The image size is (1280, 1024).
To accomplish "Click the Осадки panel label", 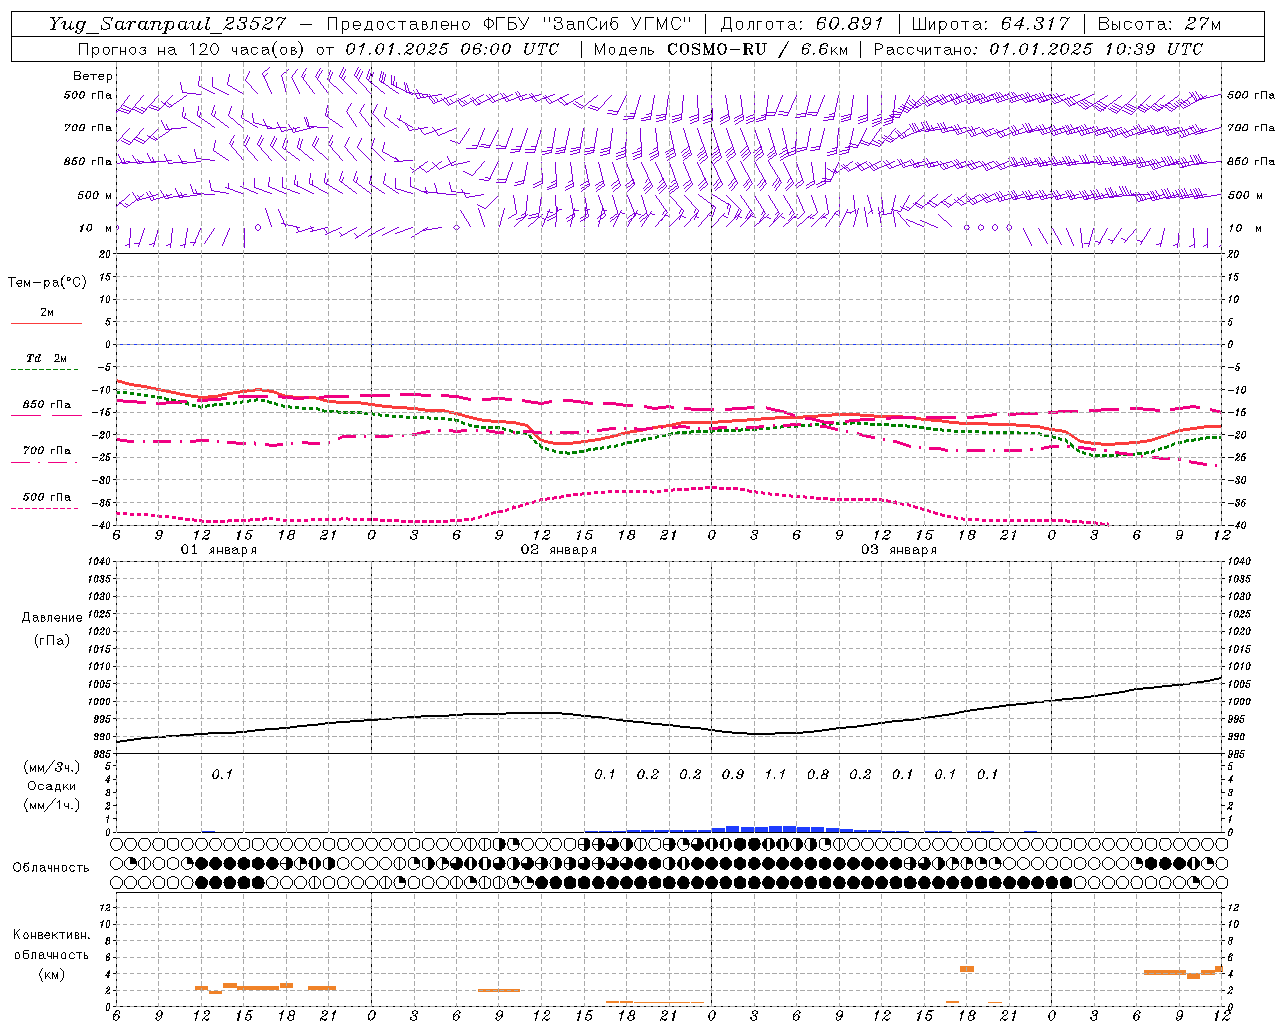I will point(52,786).
